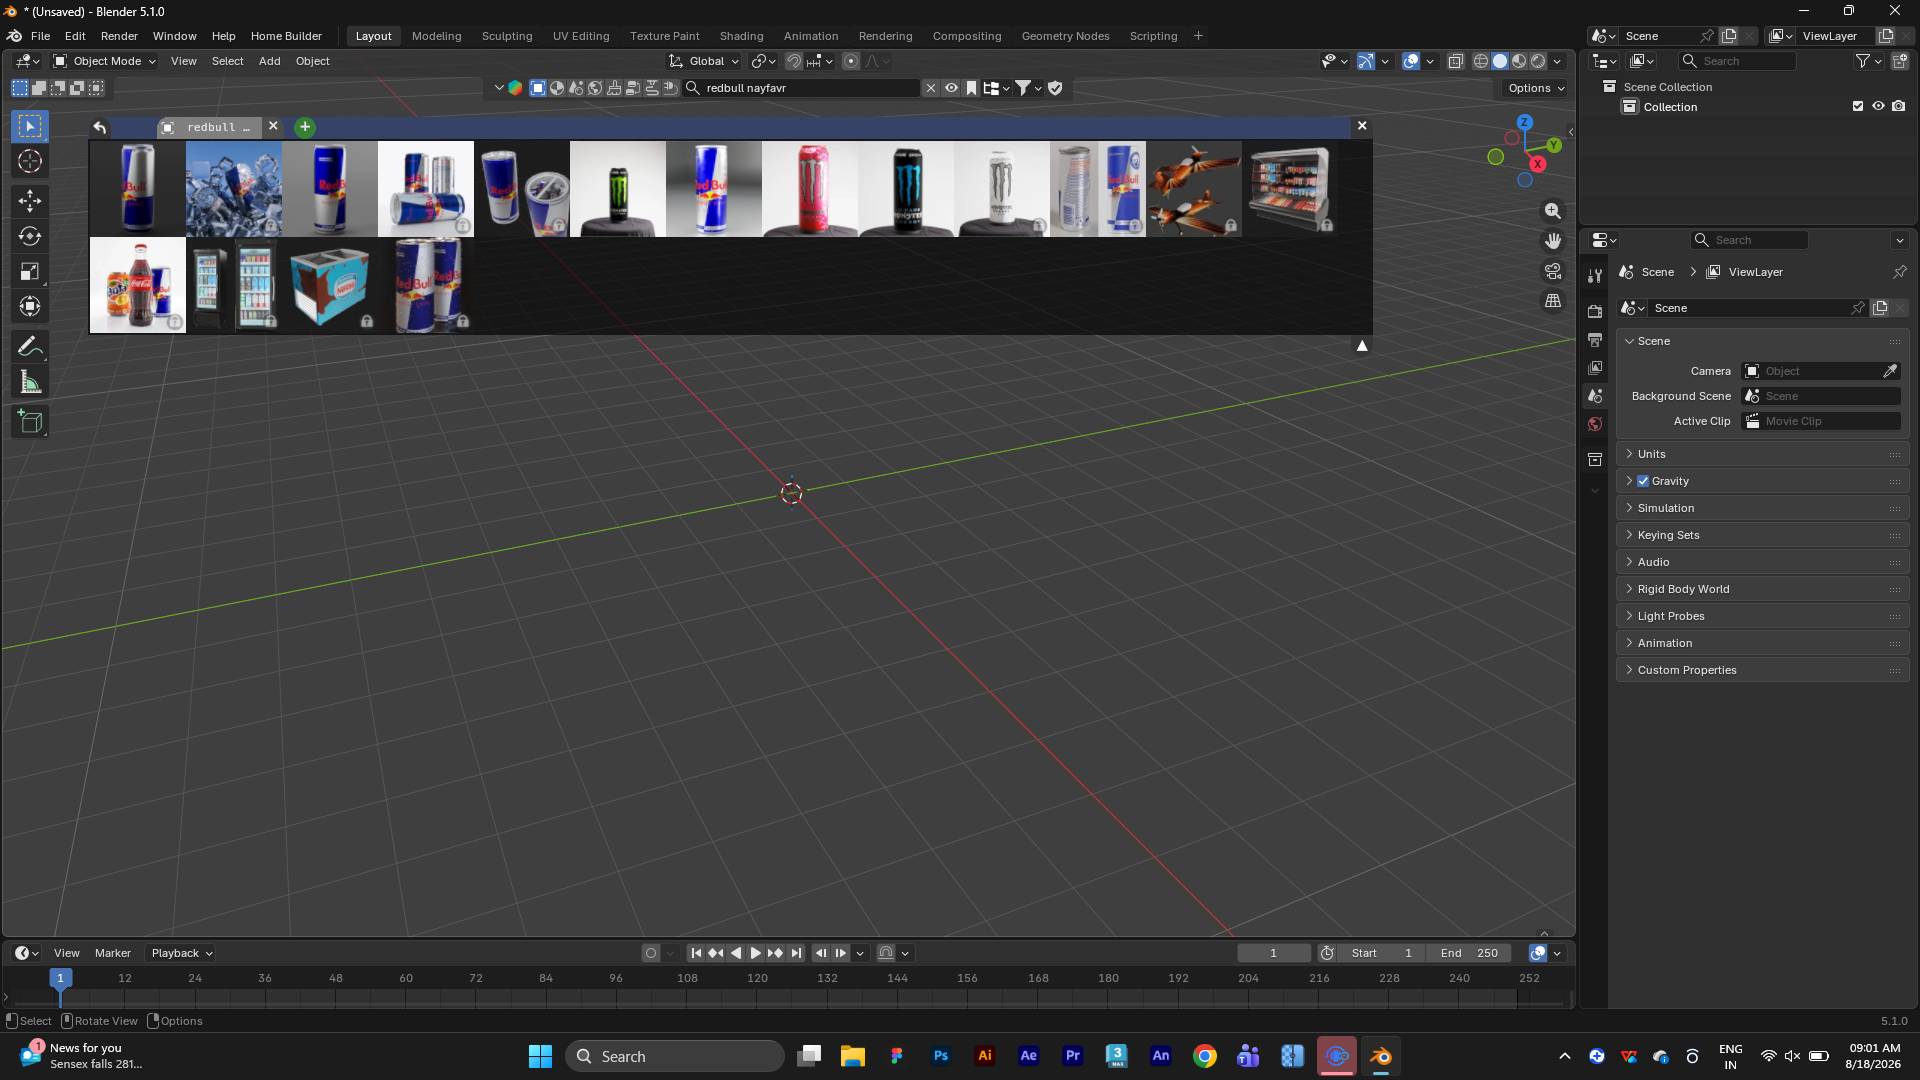Viewport: 1920px width, 1080px height.
Task: Click the green add tab button
Action: pos(305,127)
